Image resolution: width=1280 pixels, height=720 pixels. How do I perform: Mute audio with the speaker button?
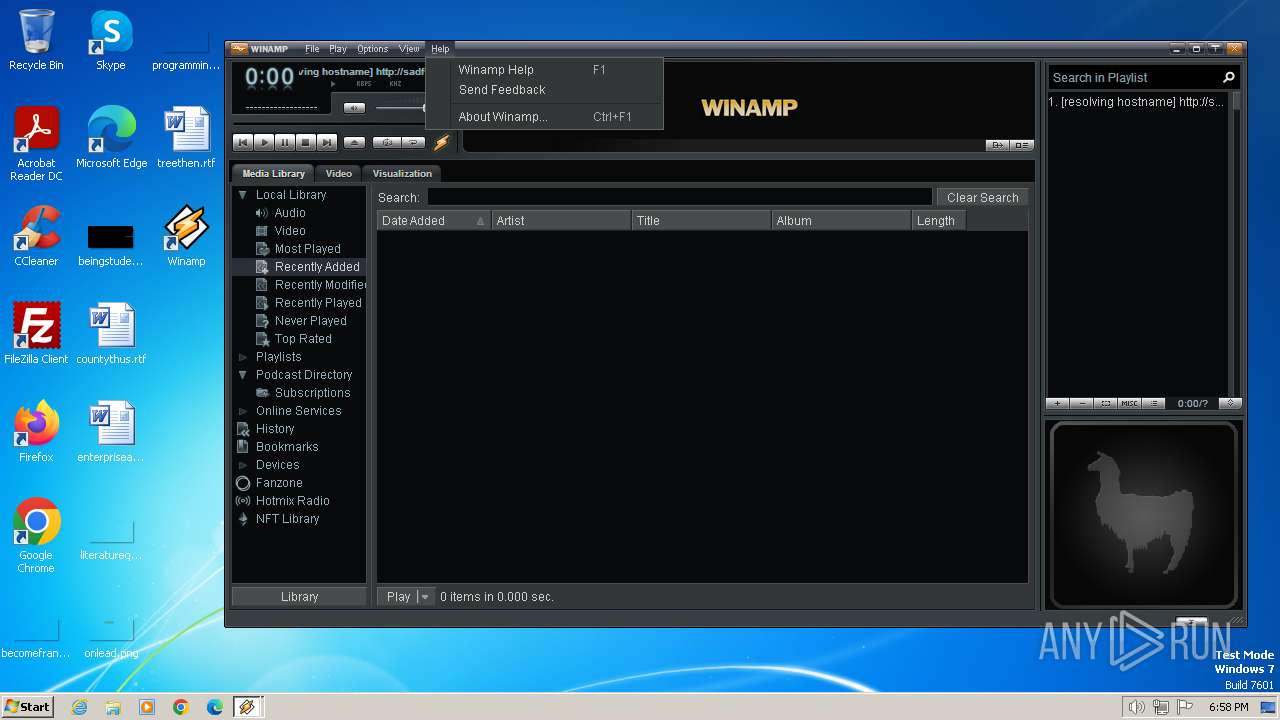[354, 108]
